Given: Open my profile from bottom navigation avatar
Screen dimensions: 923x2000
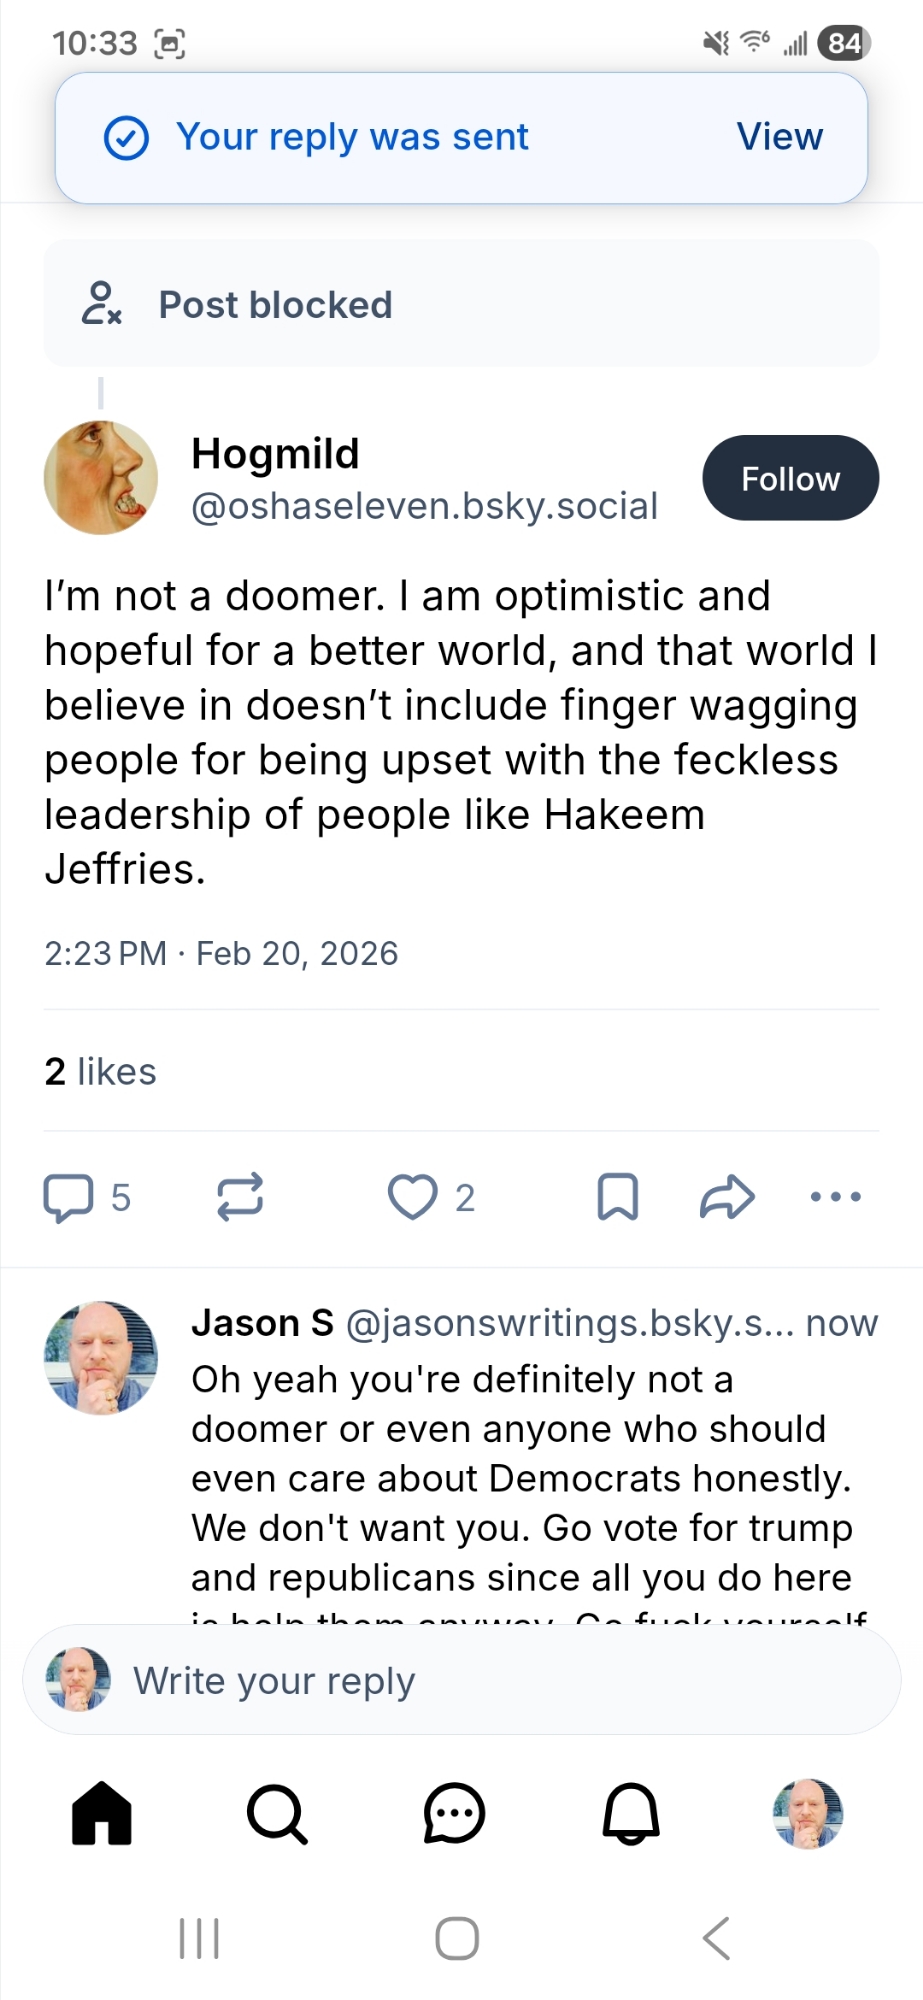Looking at the screenshot, I should (807, 1813).
